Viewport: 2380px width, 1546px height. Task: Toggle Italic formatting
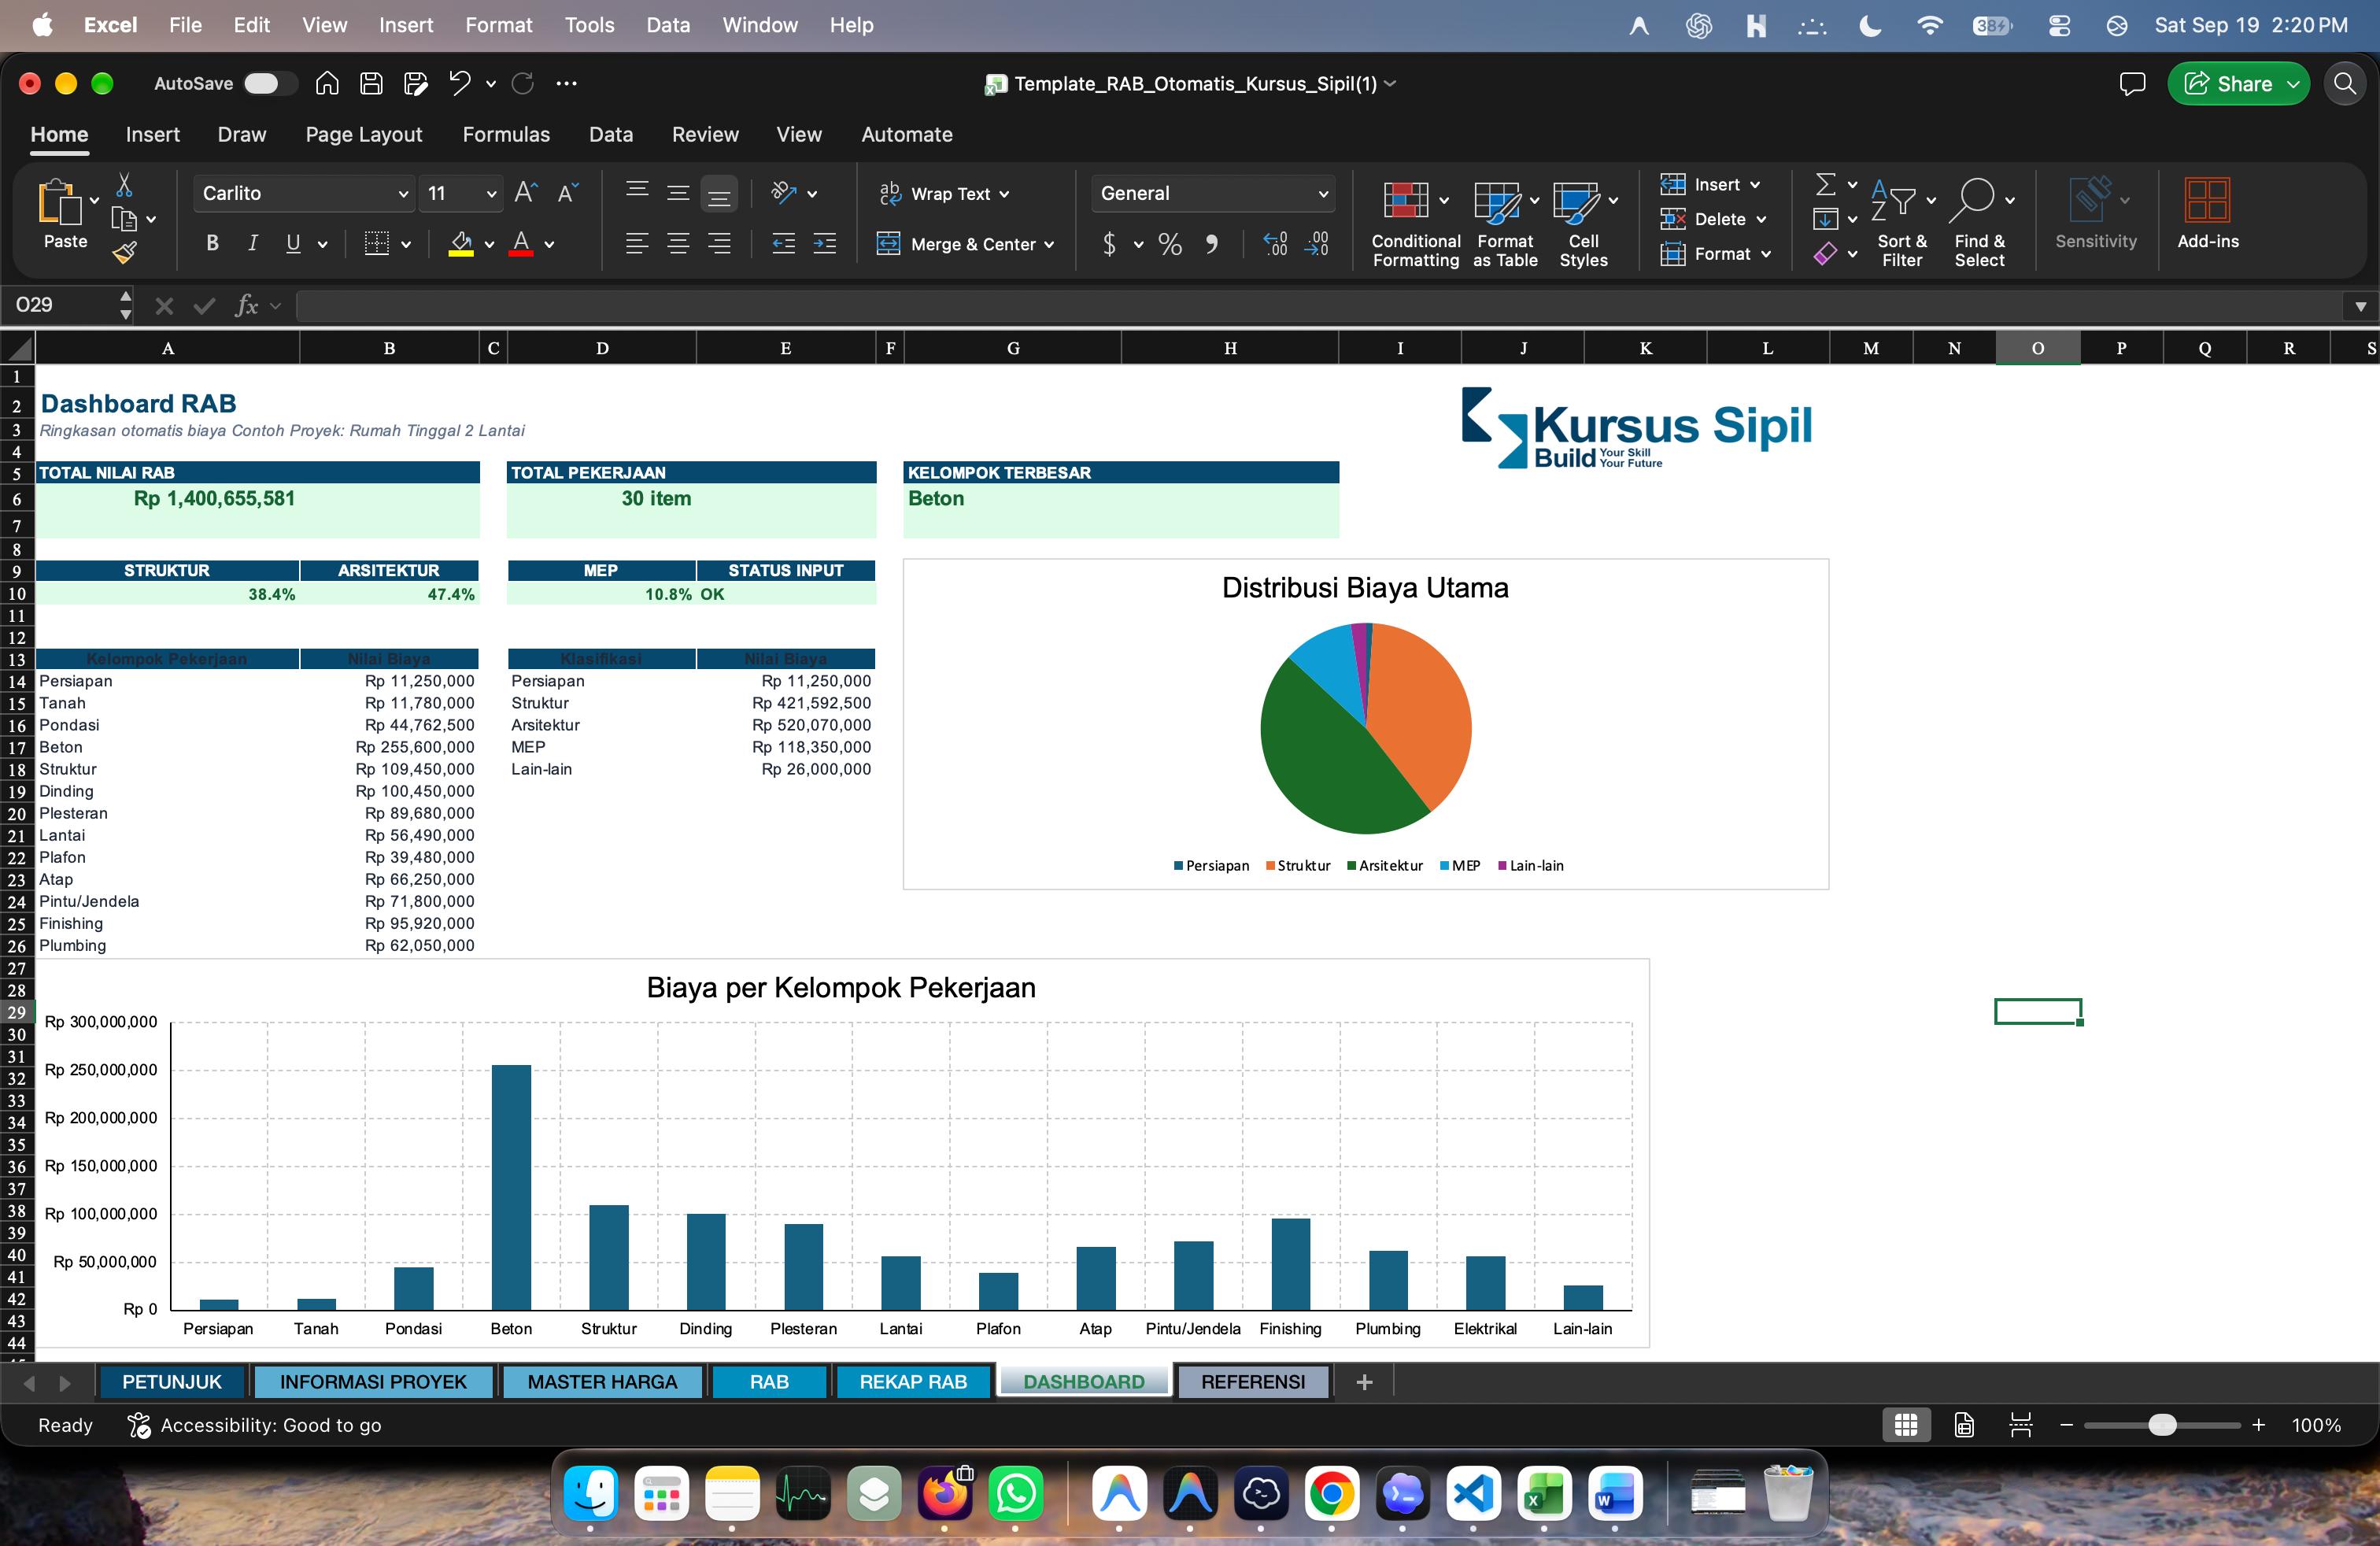(253, 243)
